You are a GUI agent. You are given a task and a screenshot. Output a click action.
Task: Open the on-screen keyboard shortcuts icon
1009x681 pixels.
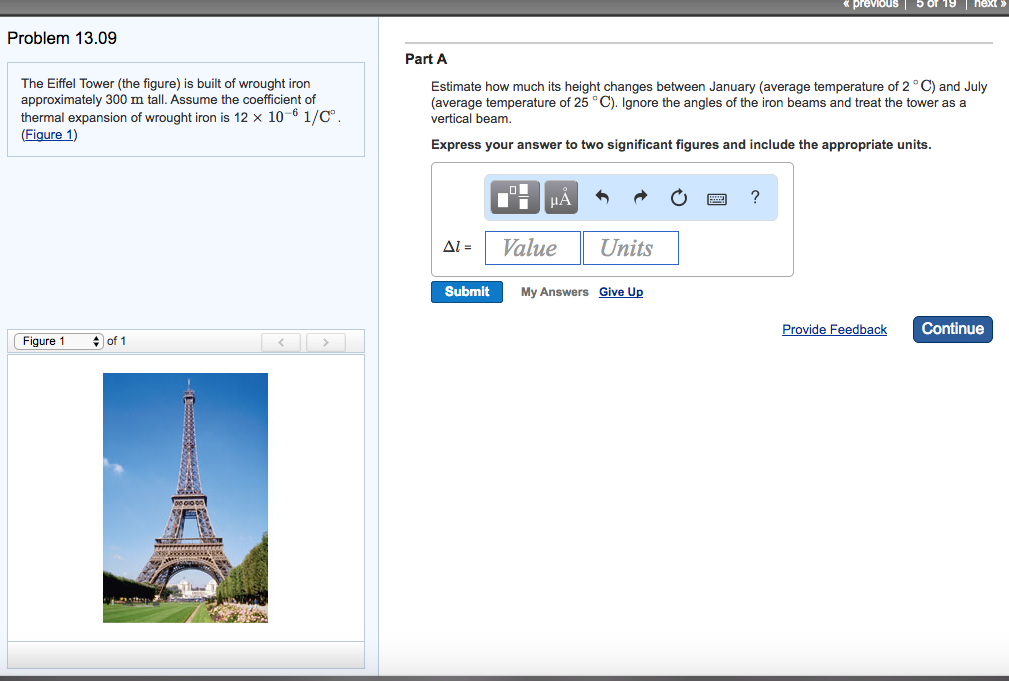(x=716, y=197)
